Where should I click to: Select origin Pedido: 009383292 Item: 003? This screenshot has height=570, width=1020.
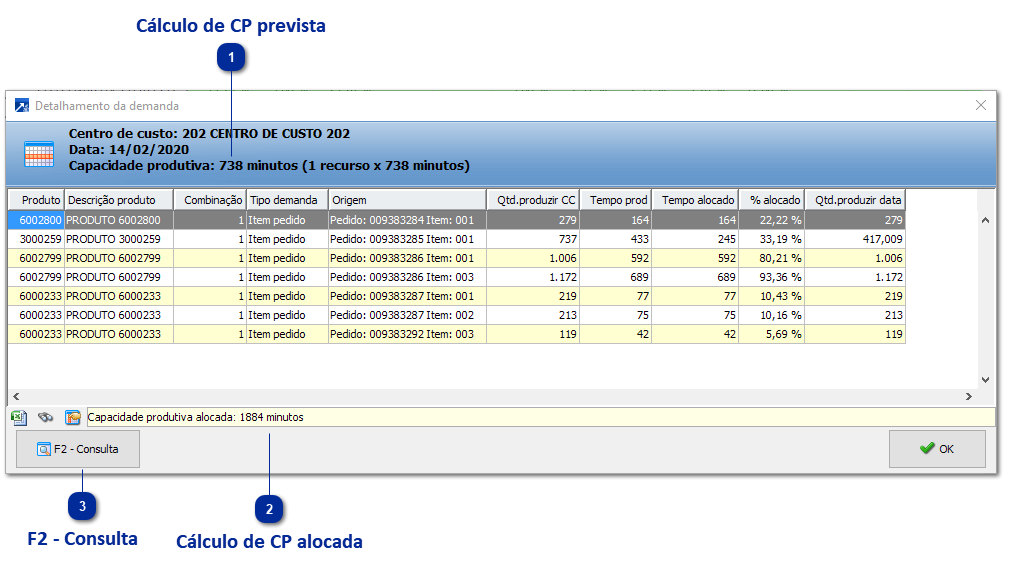(407, 334)
